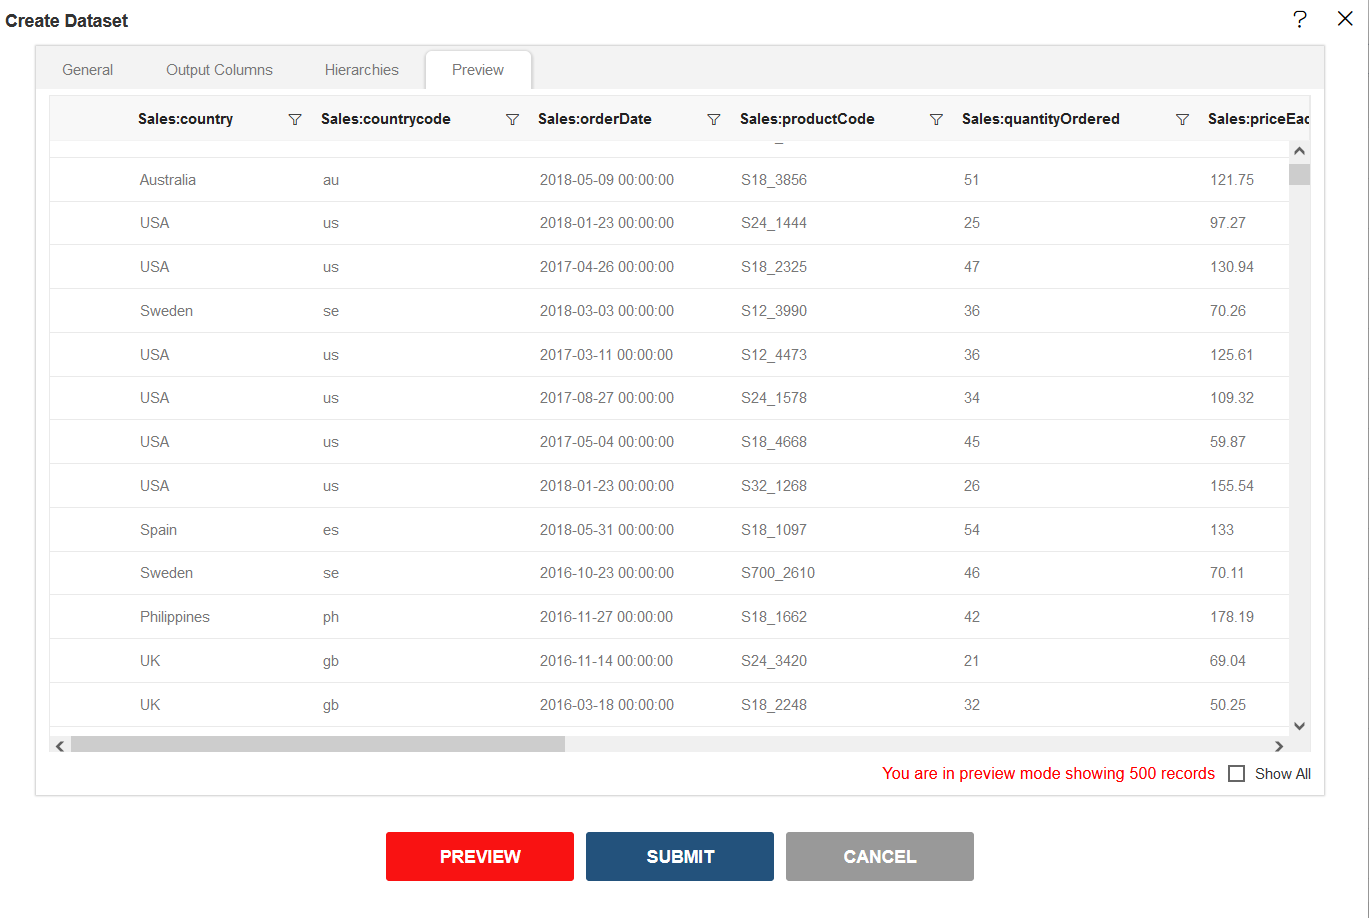Select product code S12_4473
The height and width of the screenshot is (918, 1369).
(774, 355)
